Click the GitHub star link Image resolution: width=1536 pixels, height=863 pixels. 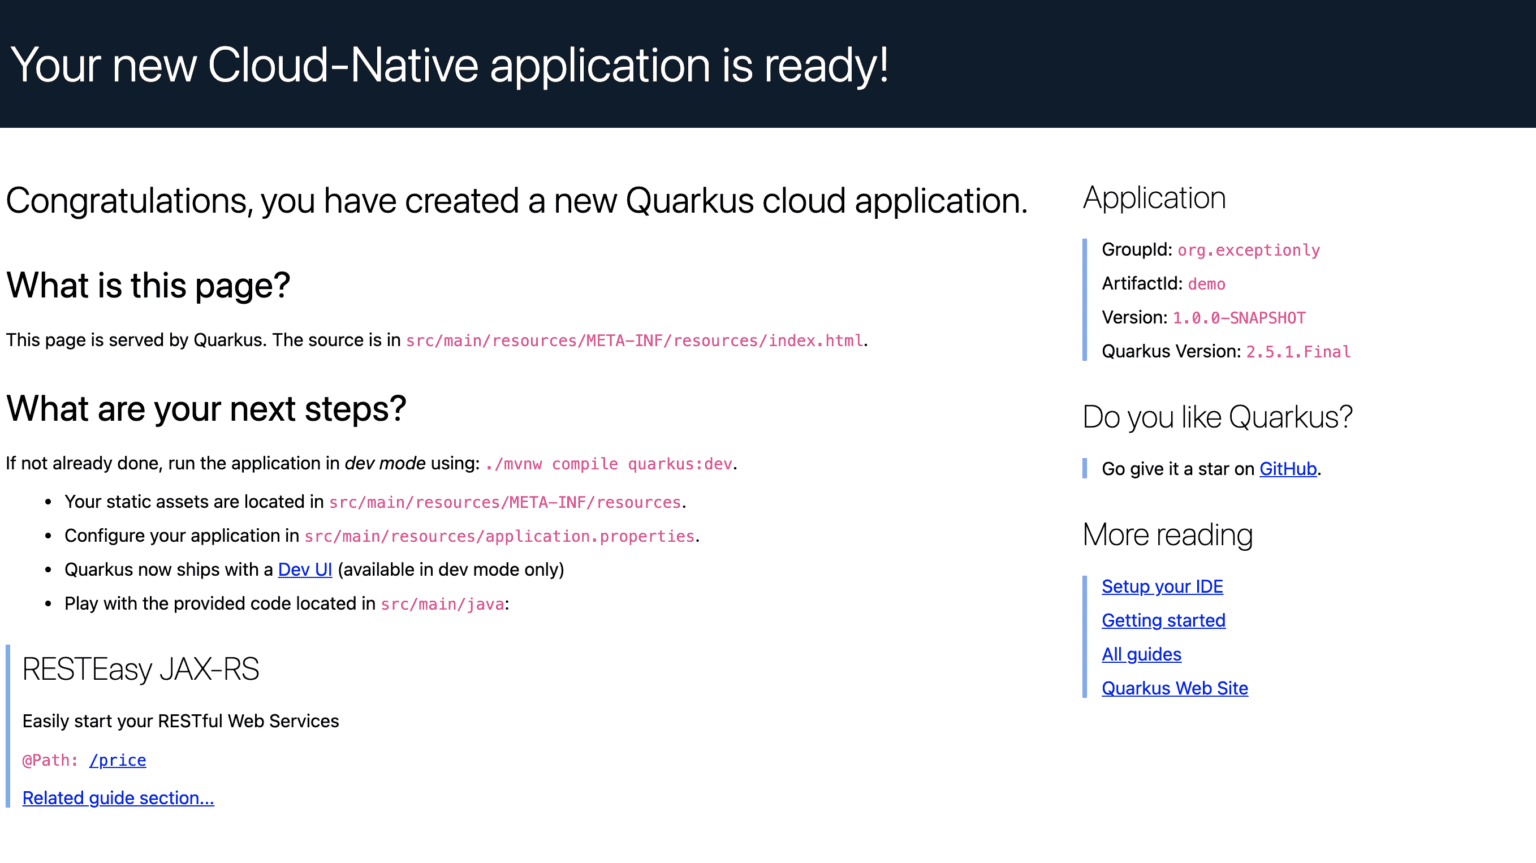[x=1288, y=468]
